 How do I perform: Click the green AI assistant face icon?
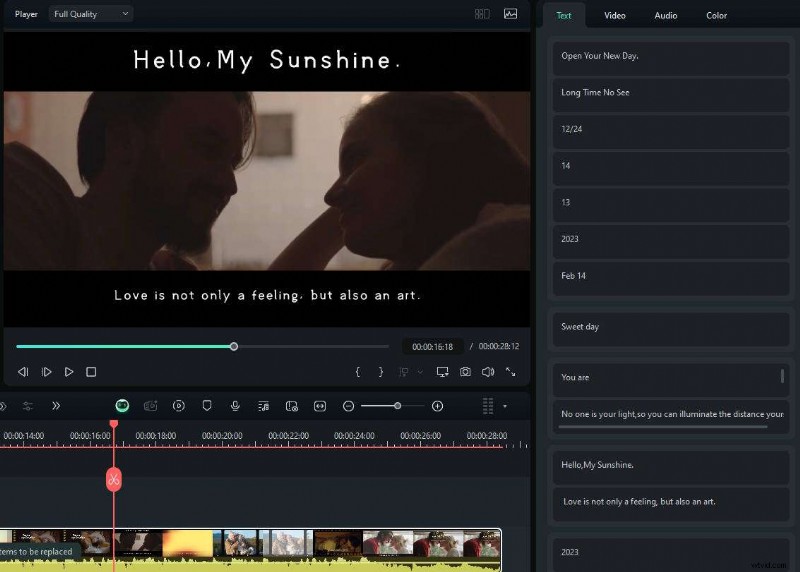pos(122,406)
